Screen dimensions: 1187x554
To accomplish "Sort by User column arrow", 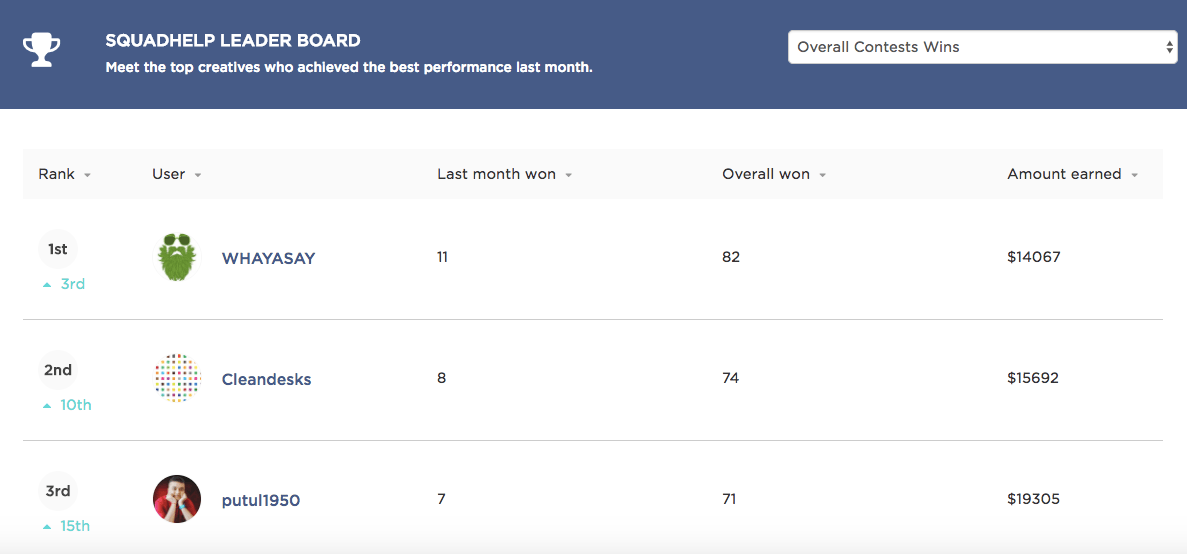I will point(198,176).
